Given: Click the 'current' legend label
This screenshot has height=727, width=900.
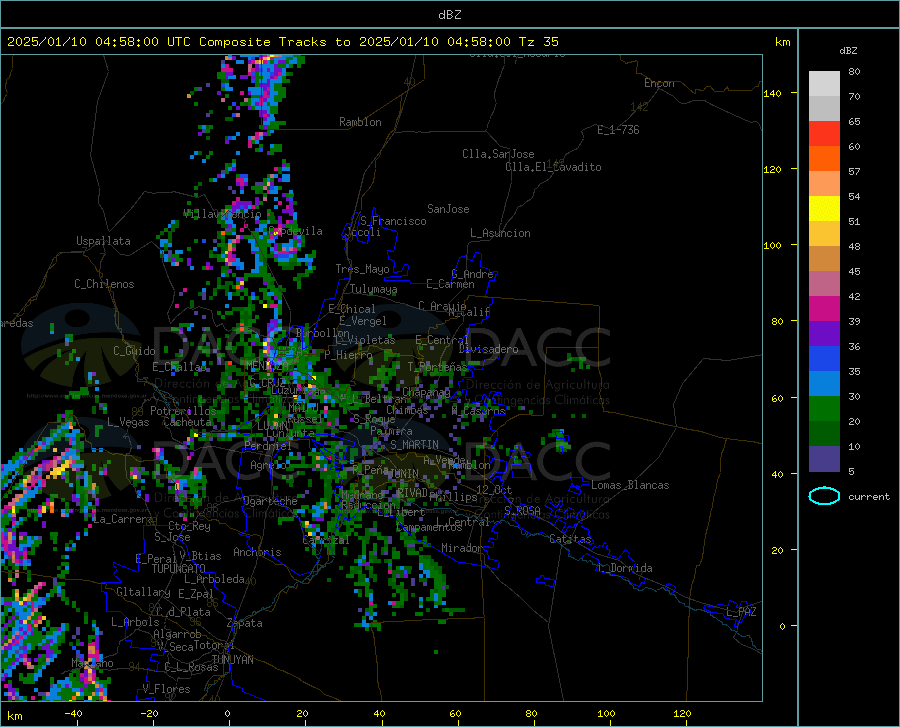Looking at the screenshot, I should 868,496.
